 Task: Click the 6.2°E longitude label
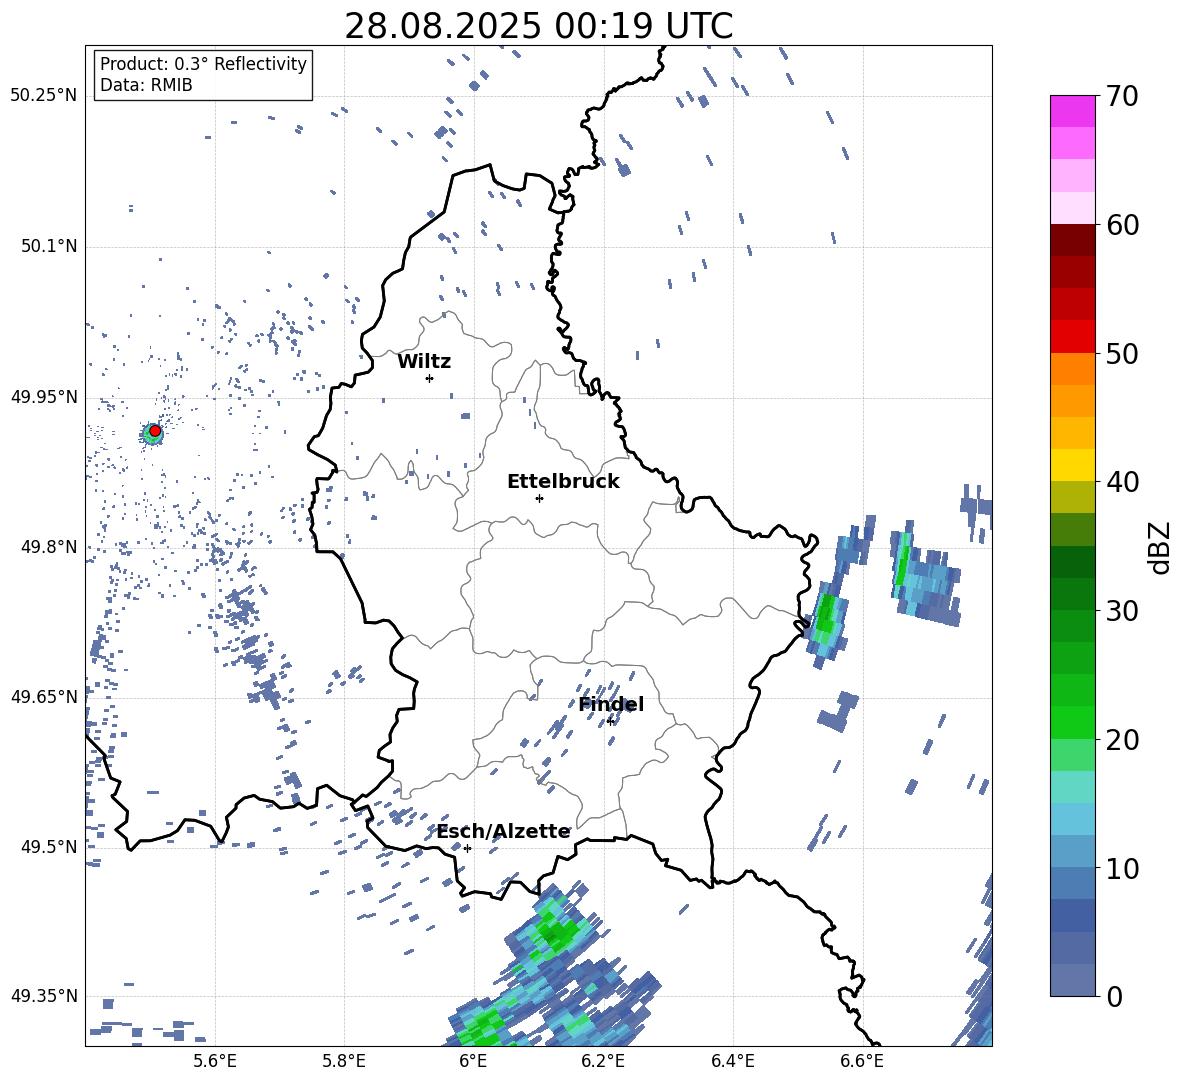point(603,1061)
